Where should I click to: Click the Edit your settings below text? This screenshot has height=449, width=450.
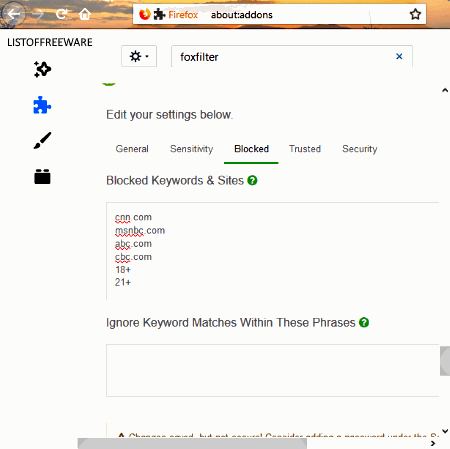[x=170, y=115]
